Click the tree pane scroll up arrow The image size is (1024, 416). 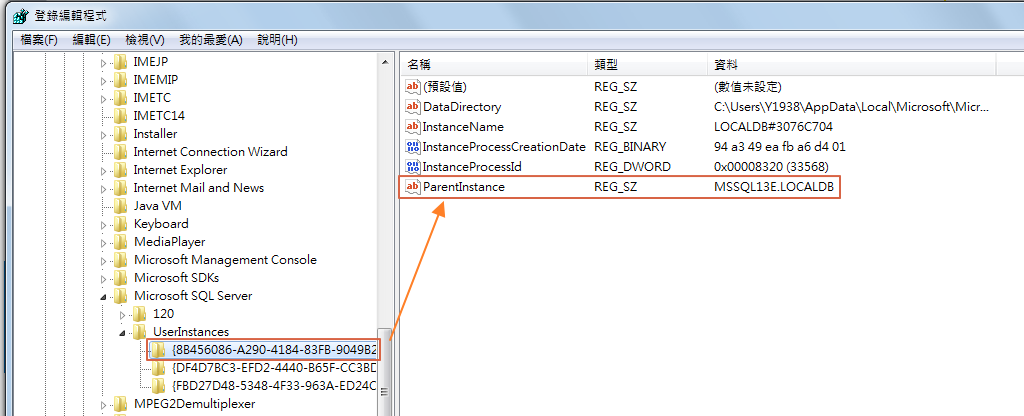pyautogui.click(x=386, y=63)
